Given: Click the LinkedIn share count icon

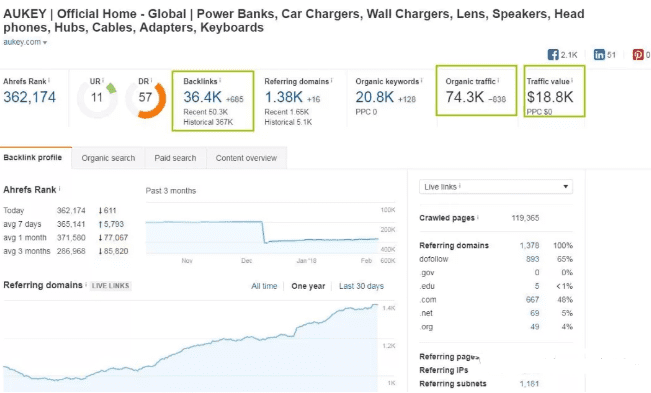Looking at the screenshot, I should pyautogui.click(x=599, y=55).
